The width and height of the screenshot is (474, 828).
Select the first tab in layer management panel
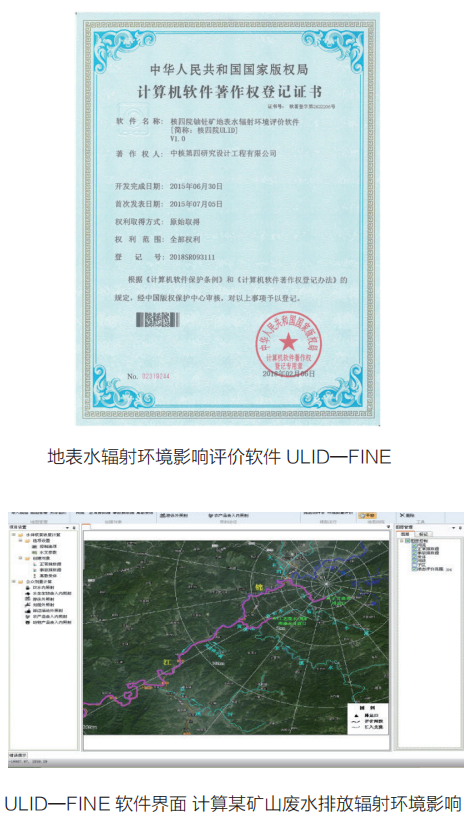[405, 534]
